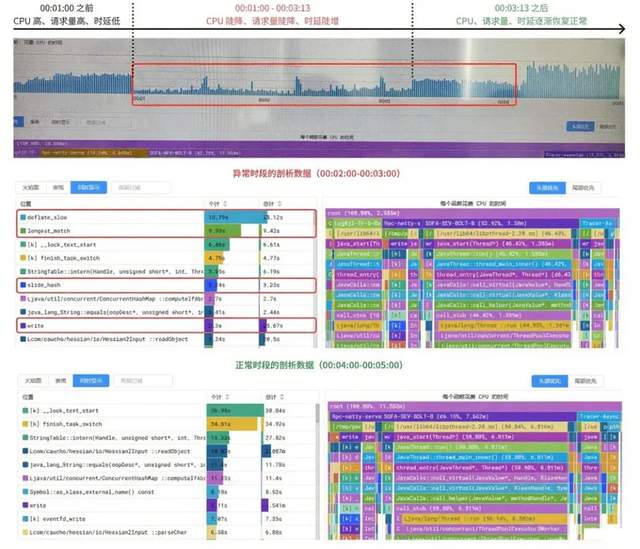Screen dimensions: 640x549
Task: Select java_lang_String::equals row in 异常时段 table
Action: pyautogui.click(x=166, y=312)
